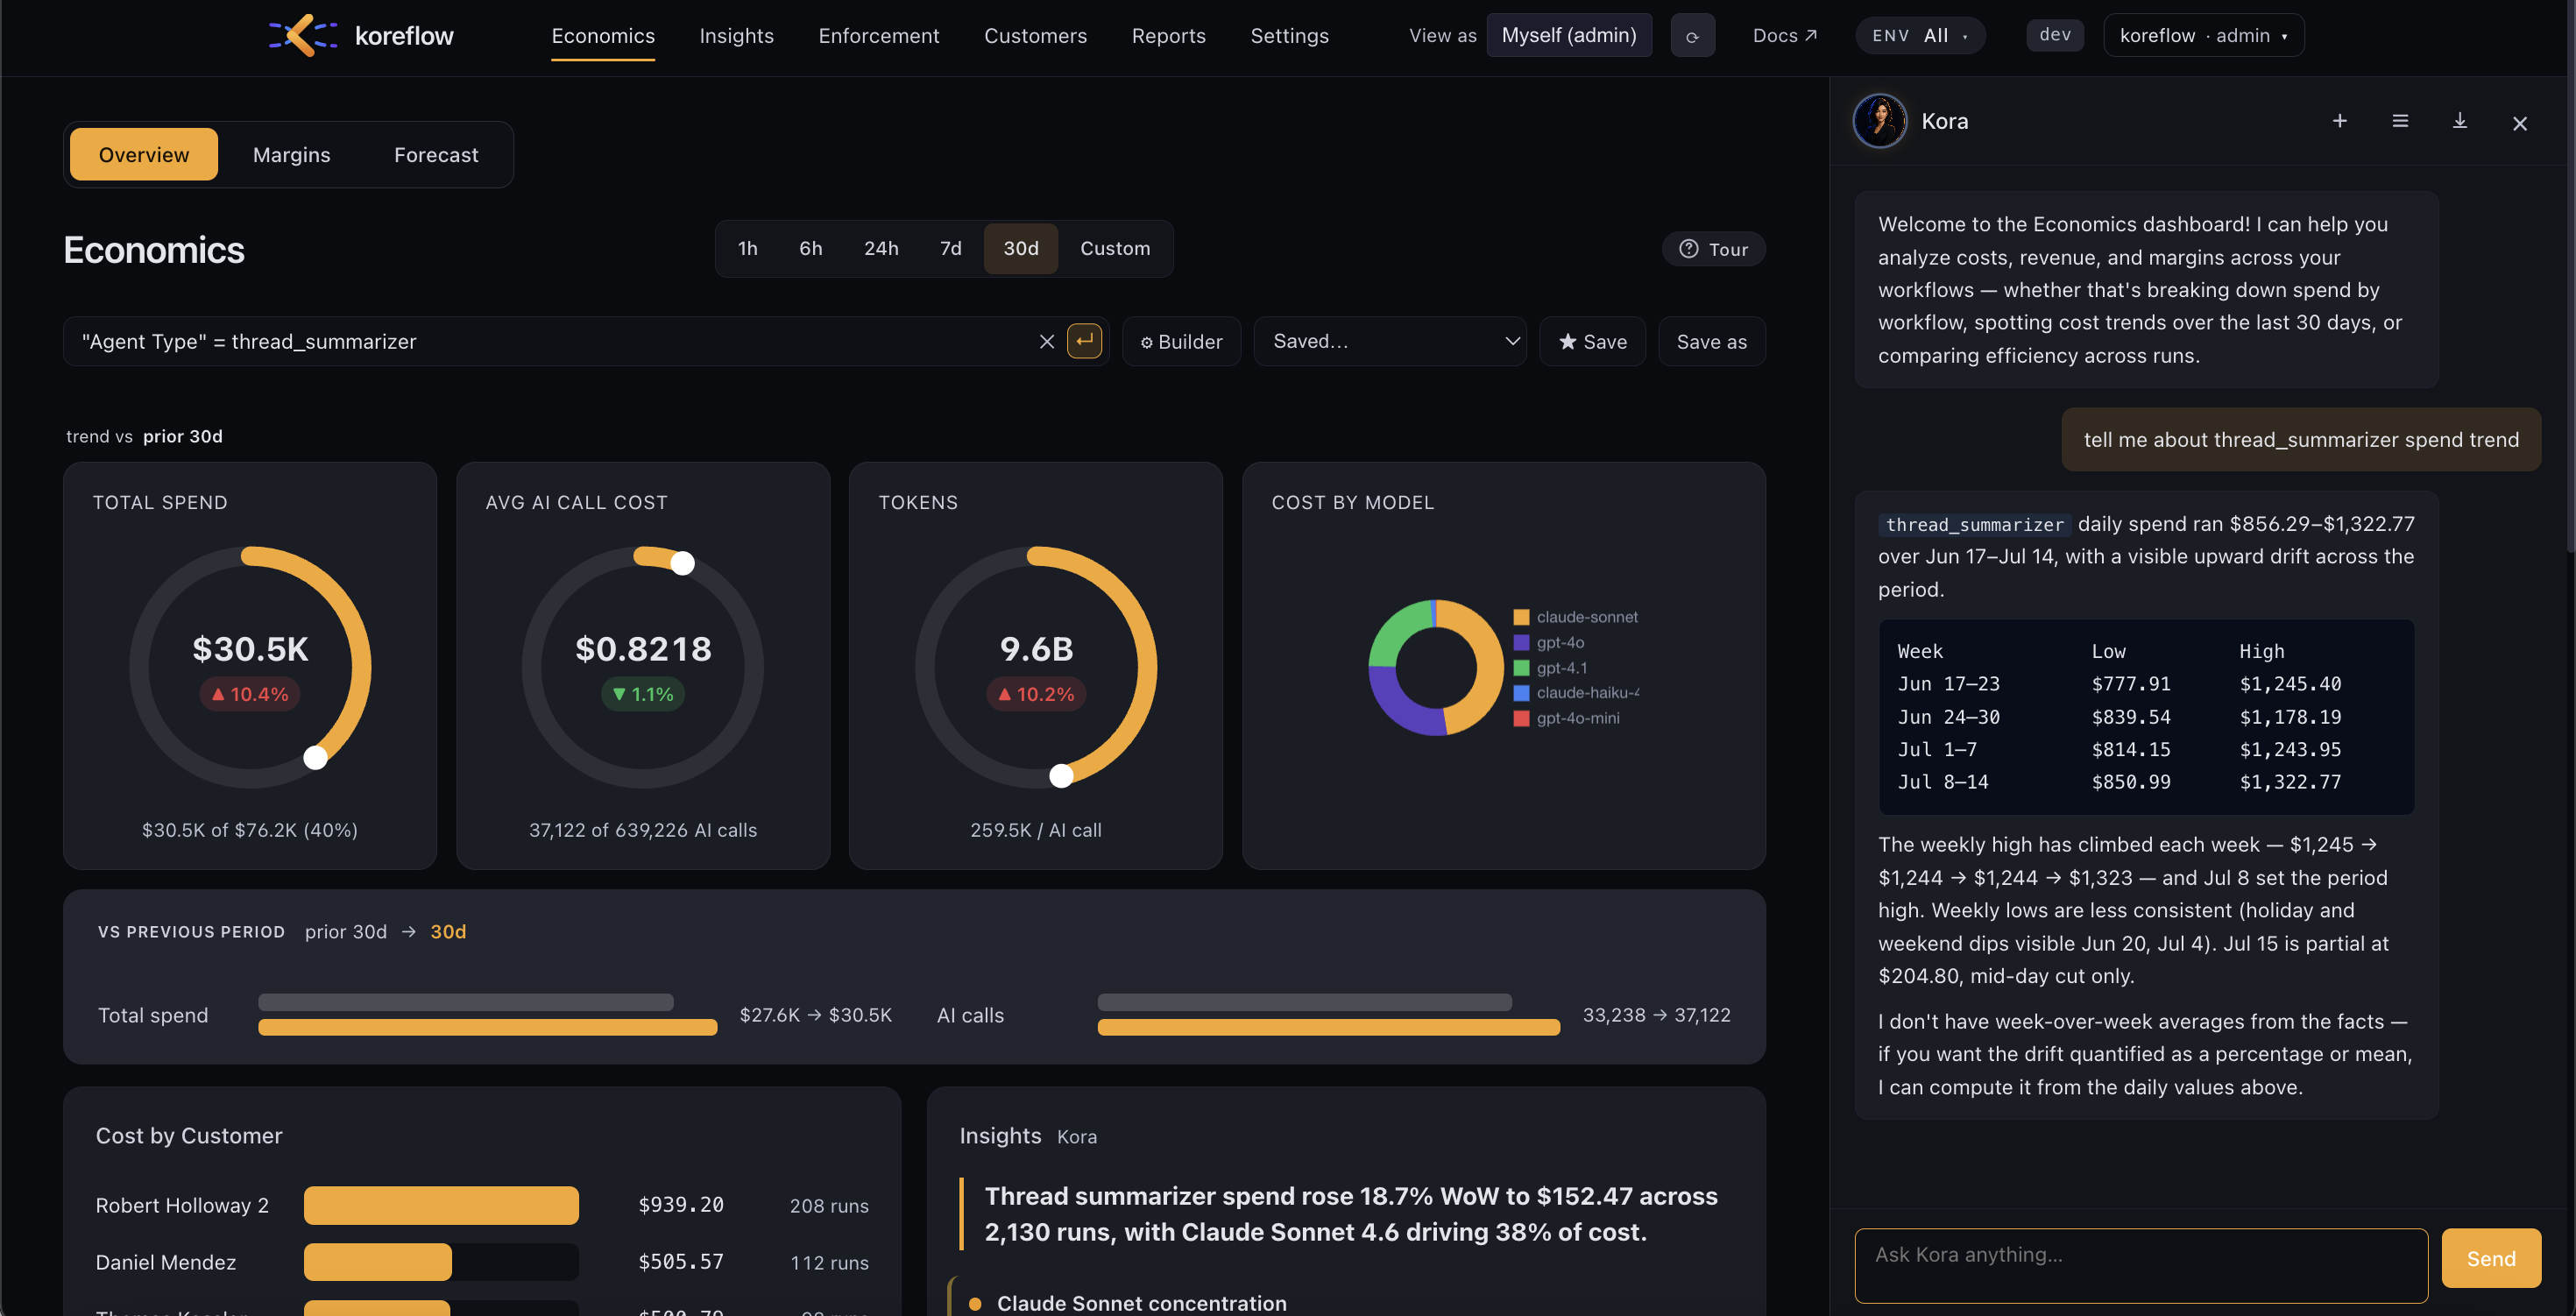Viewport: 2576px width, 1316px height.
Task: Open the Insights nav item
Action: (x=736, y=36)
